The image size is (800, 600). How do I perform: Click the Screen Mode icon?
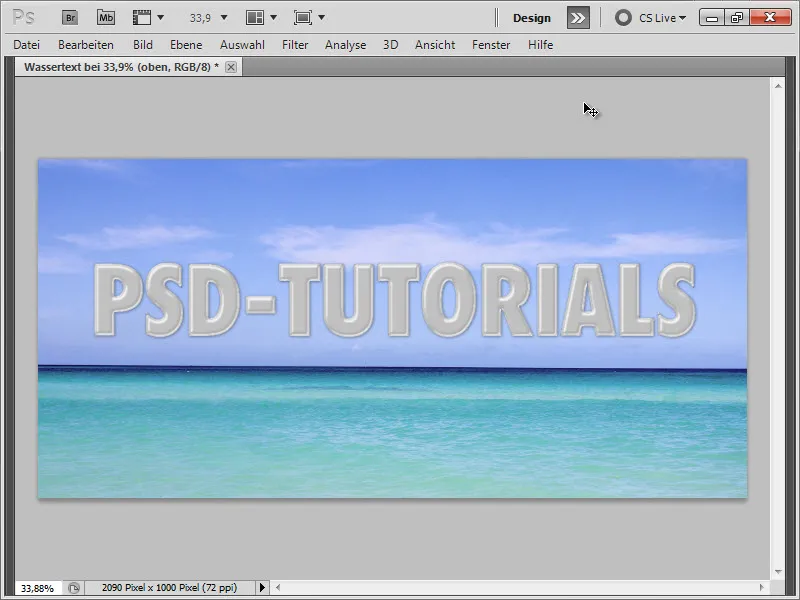point(303,18)
